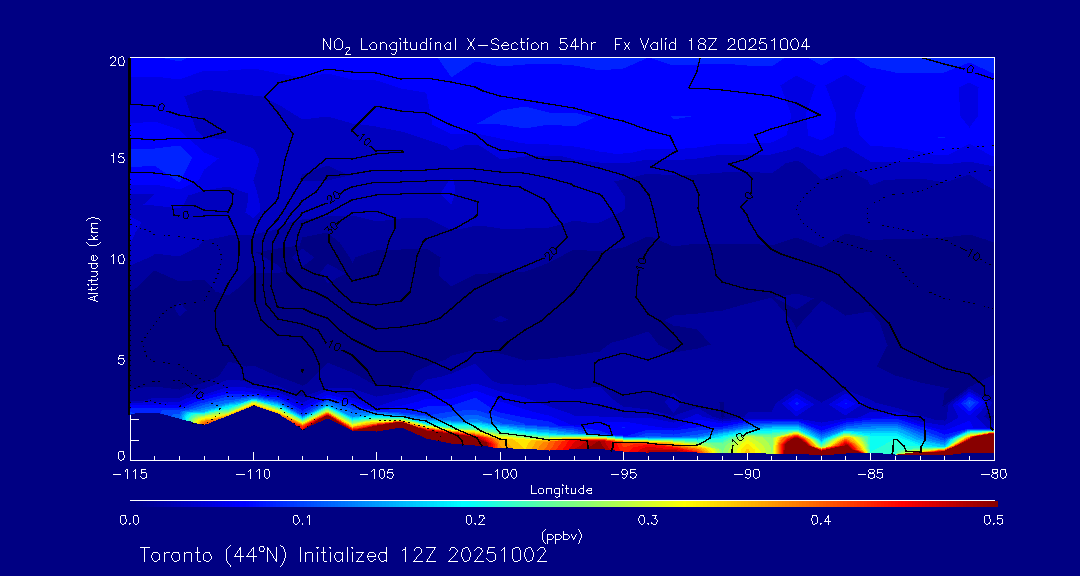Click the longitude tick label '-90'
The image size is (1080, 576).
click(x=747, y=474)
